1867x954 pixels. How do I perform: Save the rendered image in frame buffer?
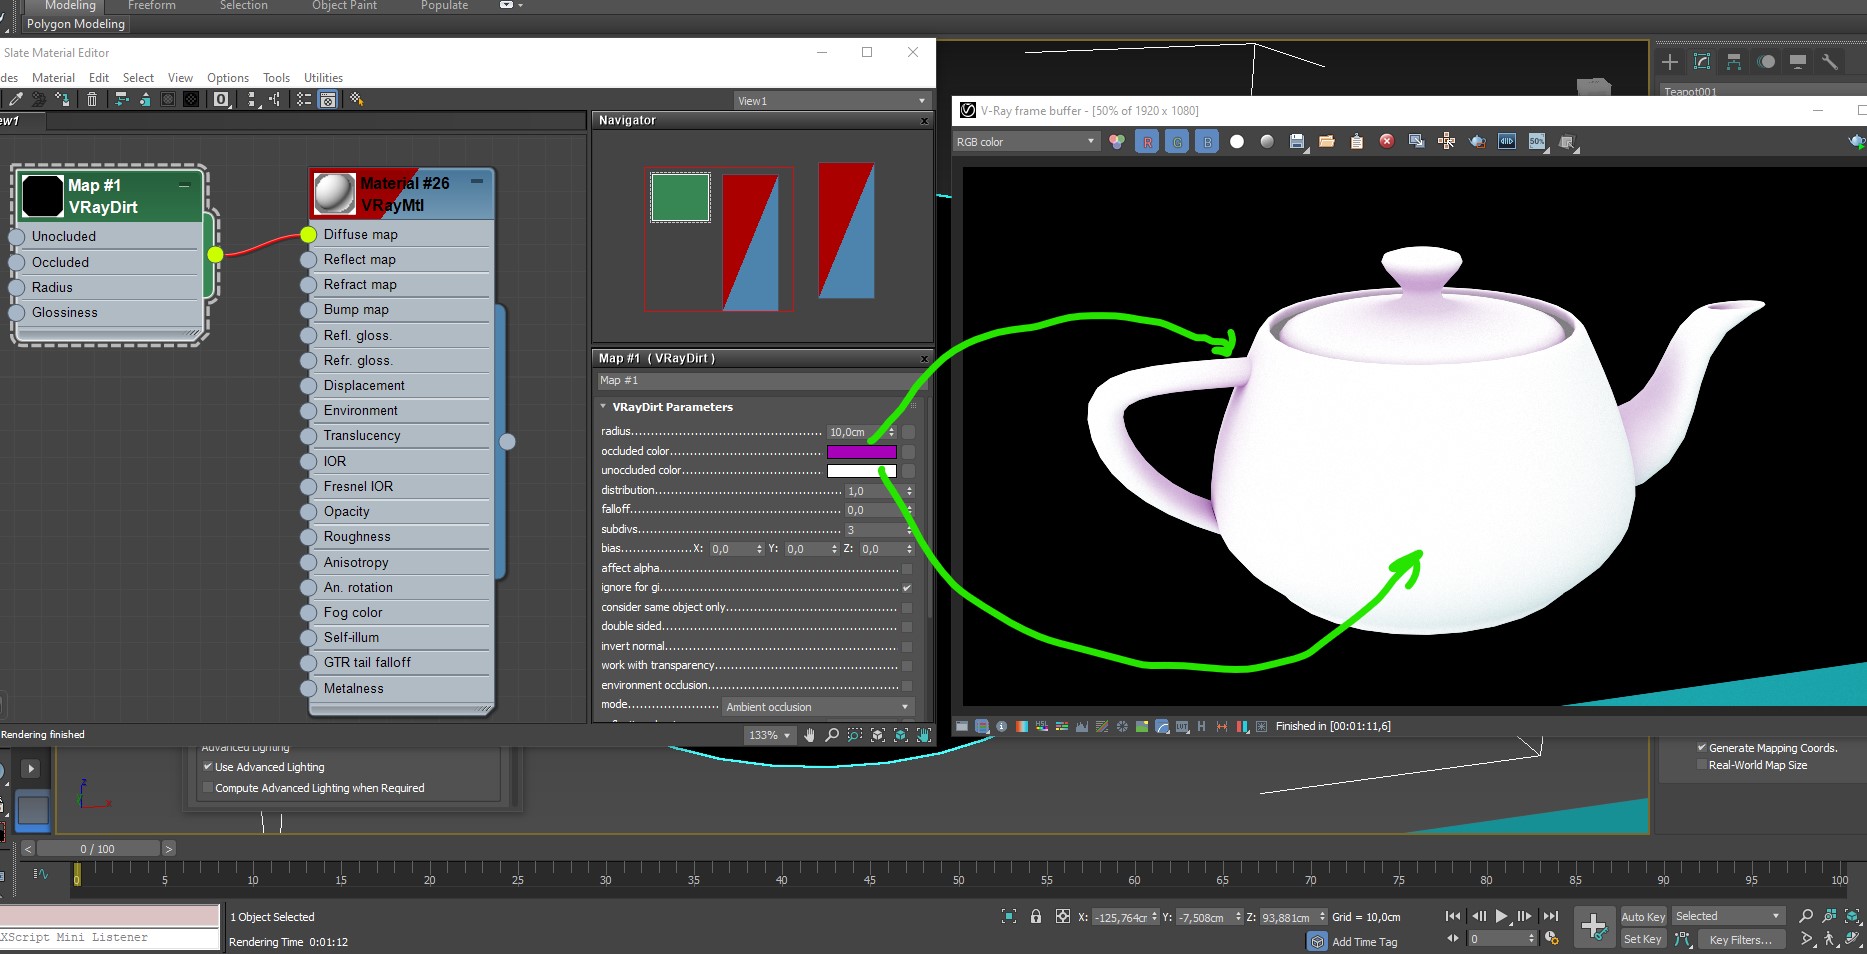coord(1296,142)
